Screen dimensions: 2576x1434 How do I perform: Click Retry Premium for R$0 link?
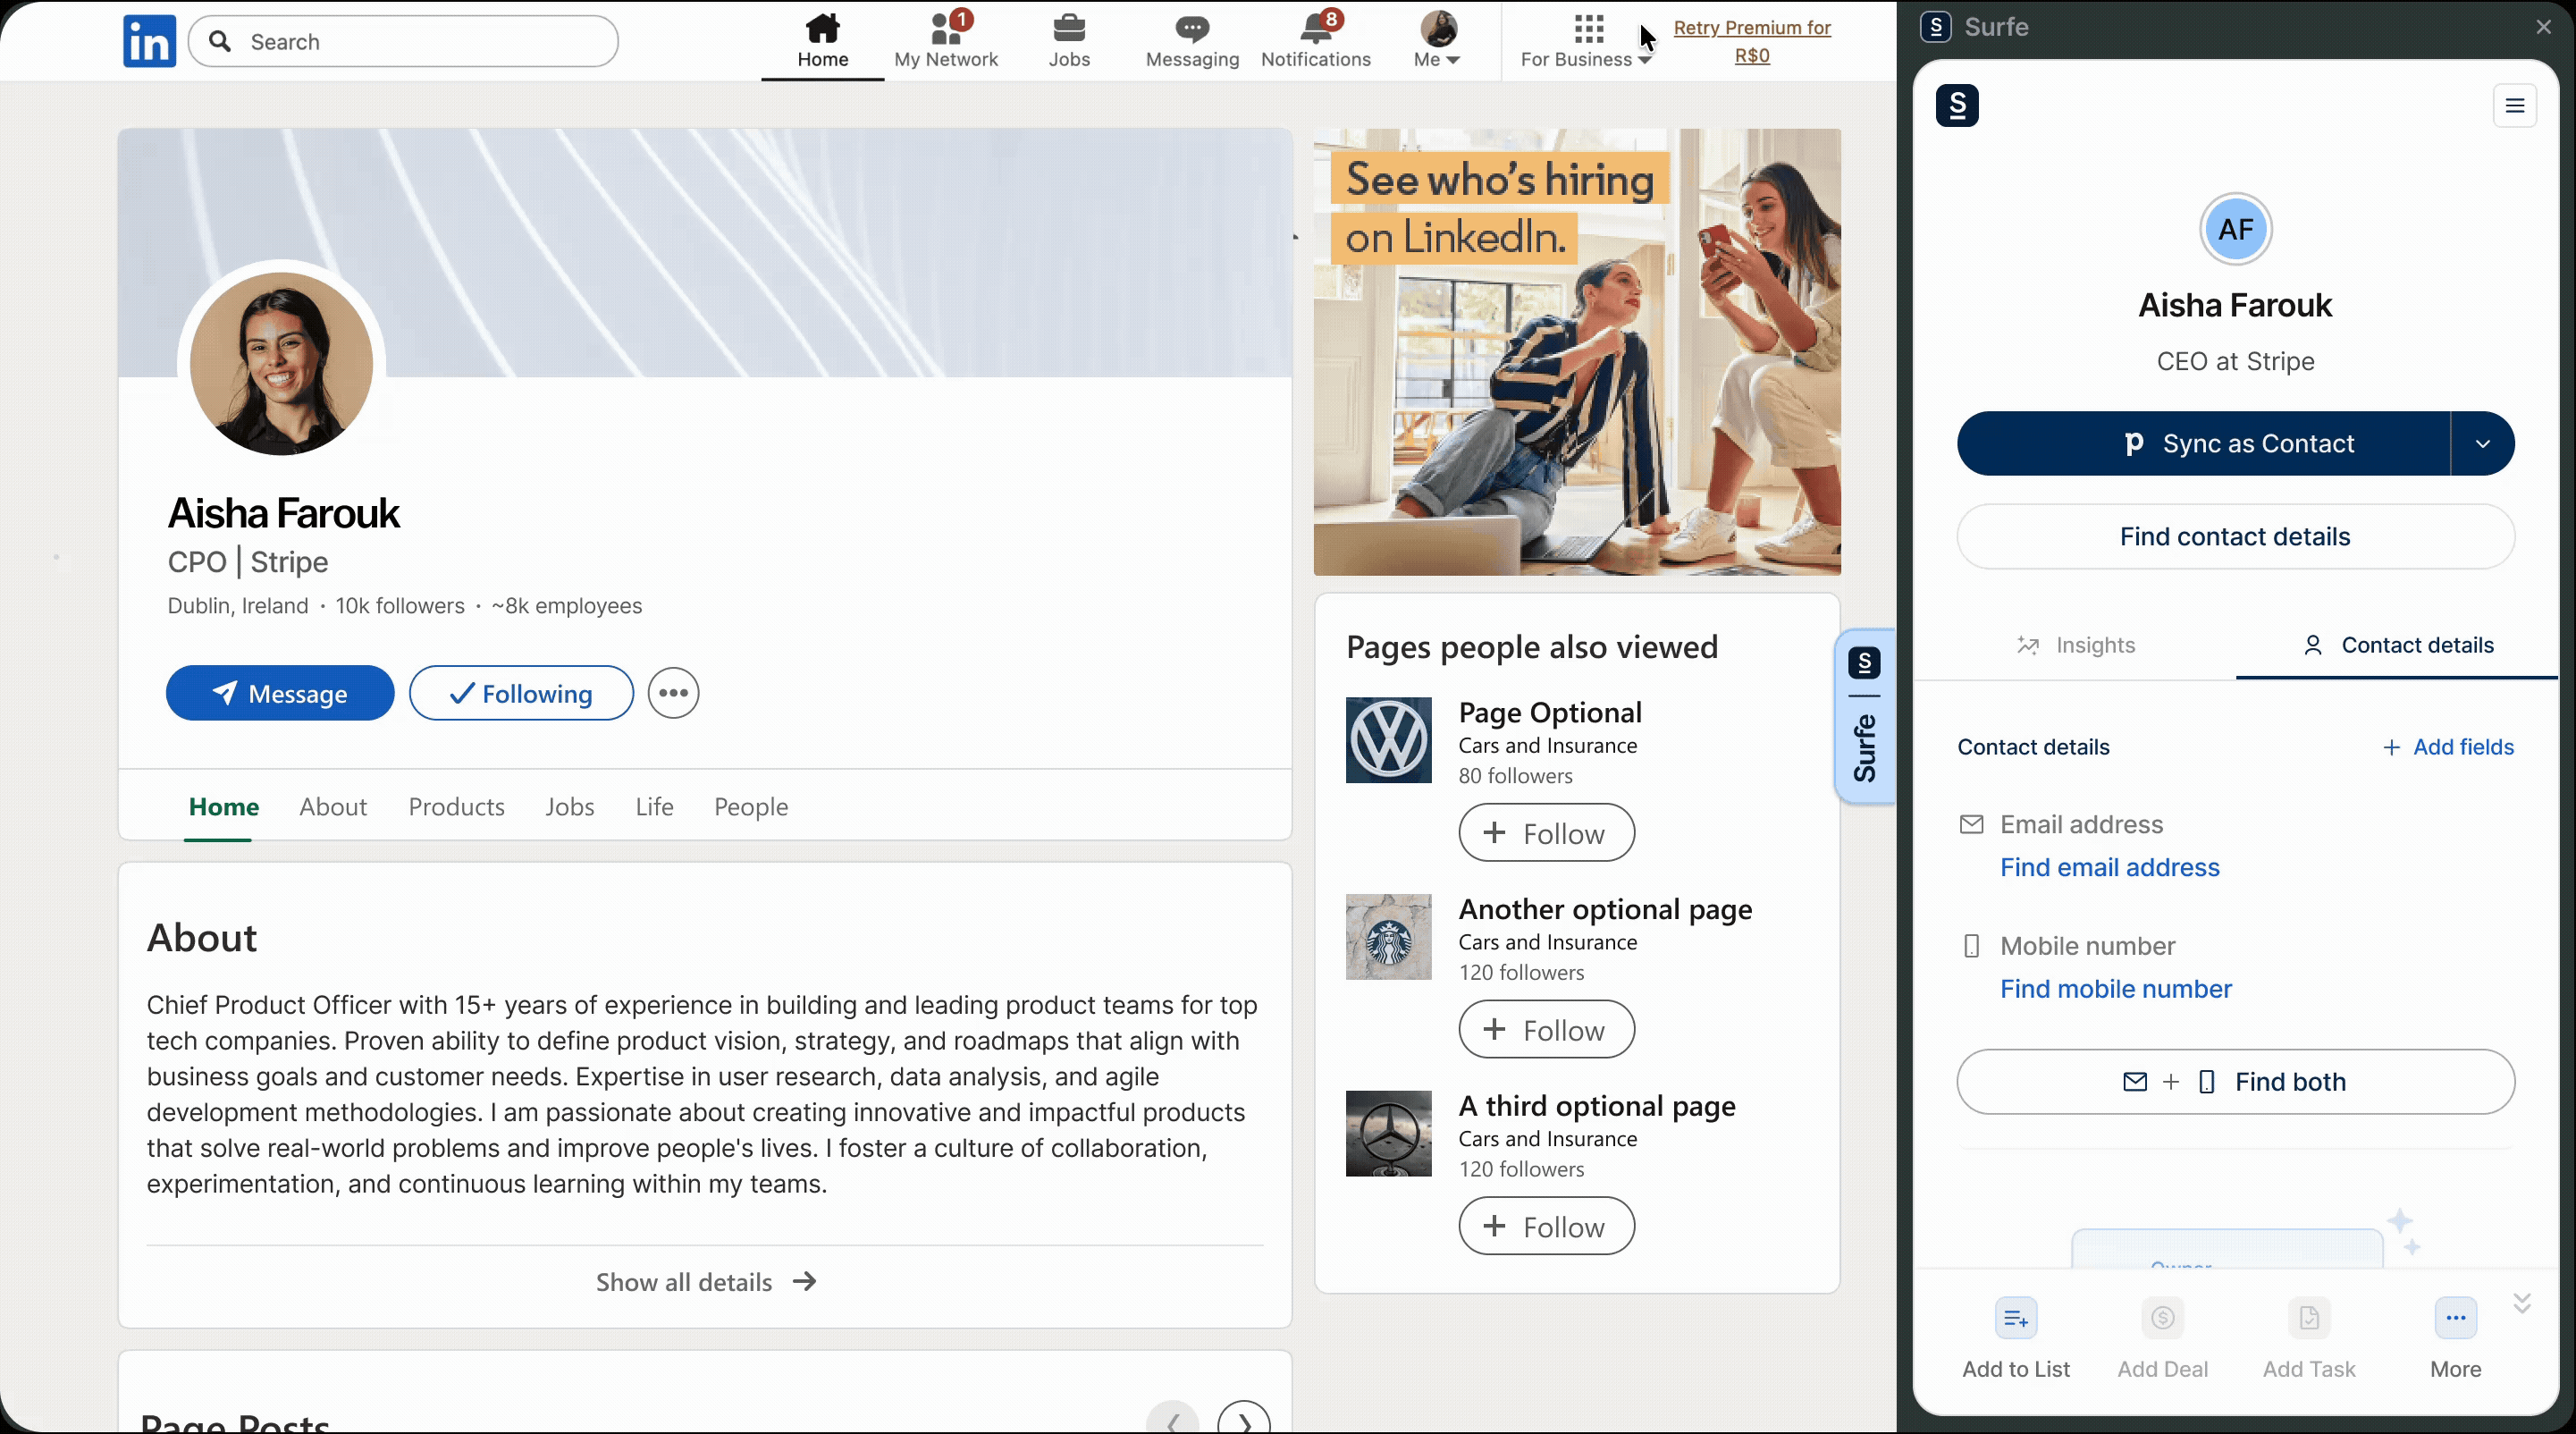click(1752, 41)
